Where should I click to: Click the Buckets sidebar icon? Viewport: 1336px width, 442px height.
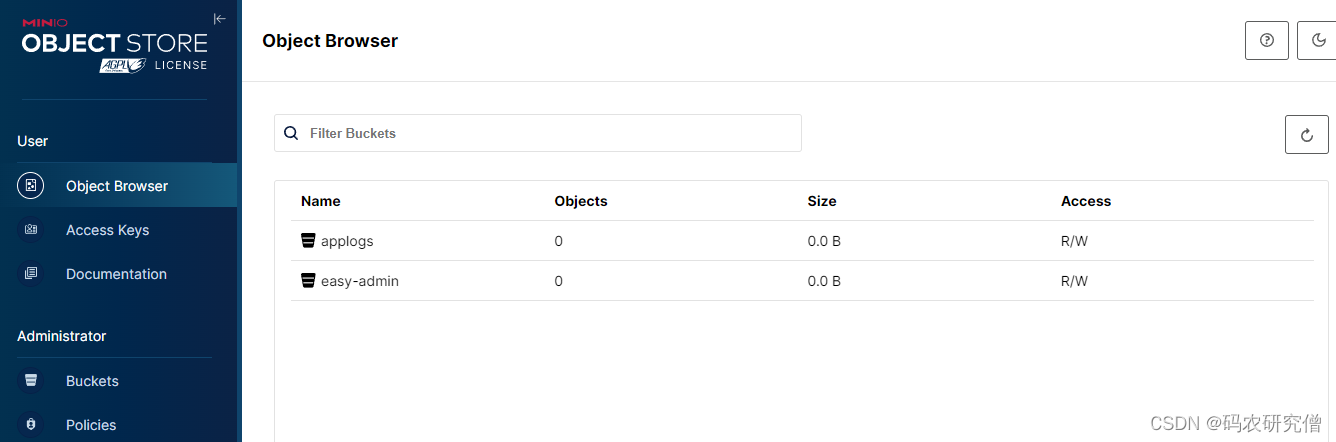tap(31, 381)
